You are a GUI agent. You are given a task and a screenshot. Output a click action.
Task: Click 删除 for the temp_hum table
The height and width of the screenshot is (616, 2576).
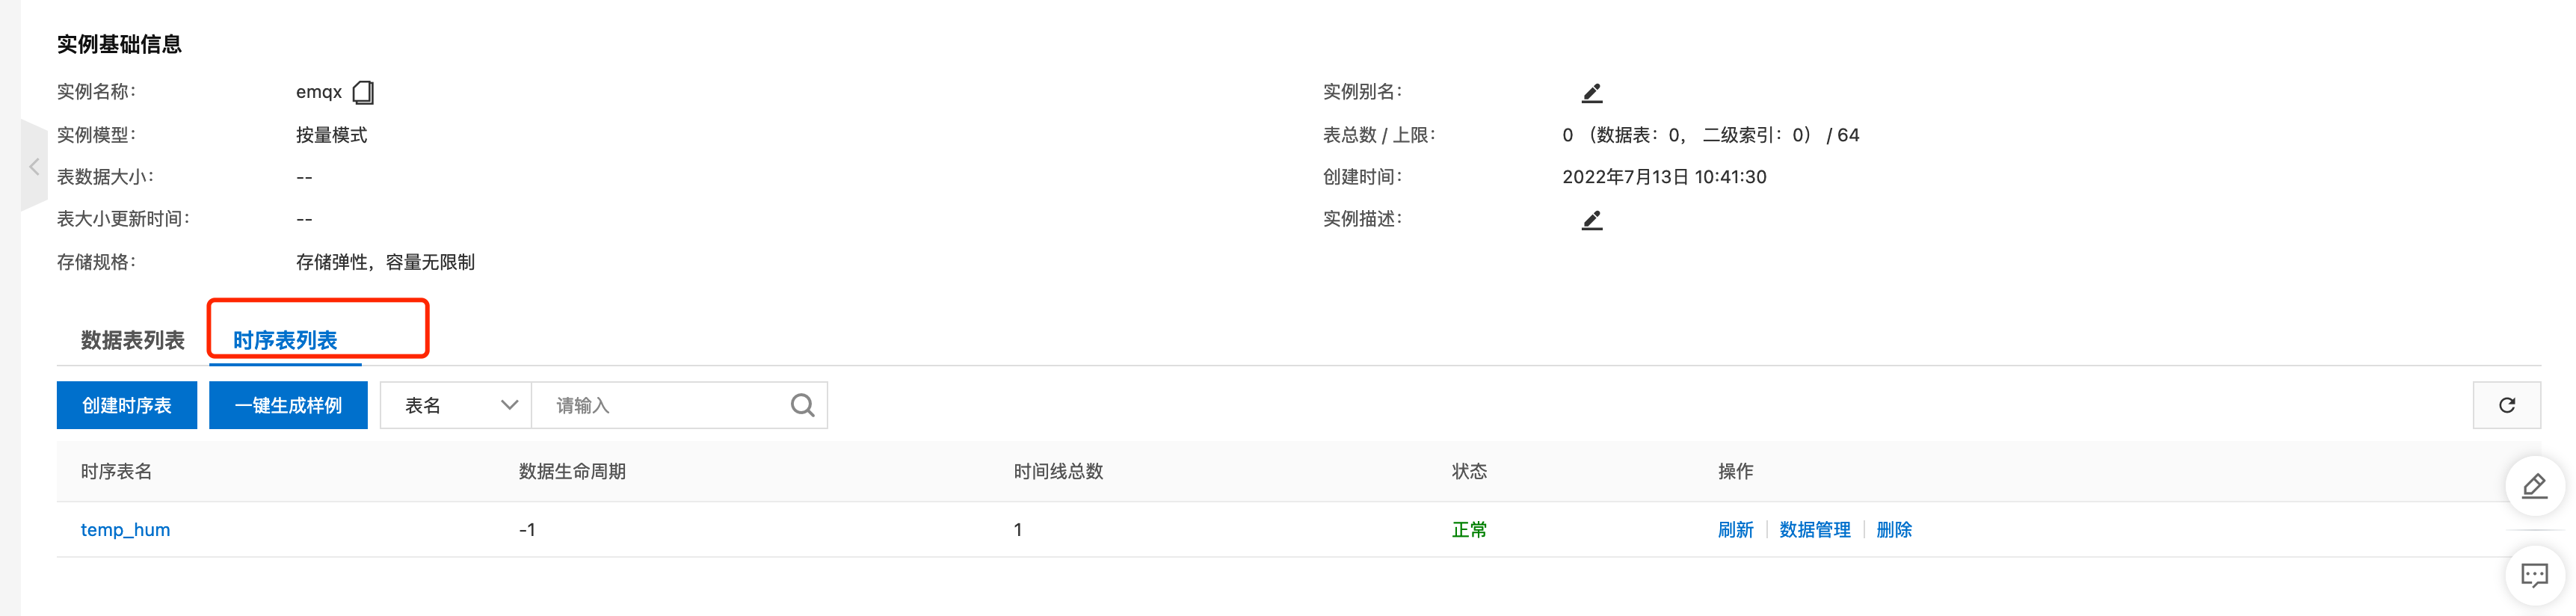1893,530
